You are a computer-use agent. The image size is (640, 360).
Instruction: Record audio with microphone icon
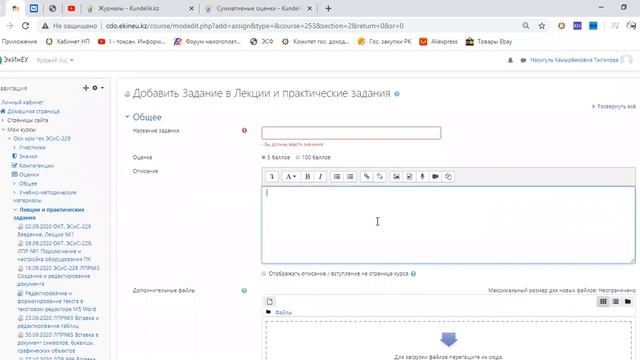click(422, 176)
